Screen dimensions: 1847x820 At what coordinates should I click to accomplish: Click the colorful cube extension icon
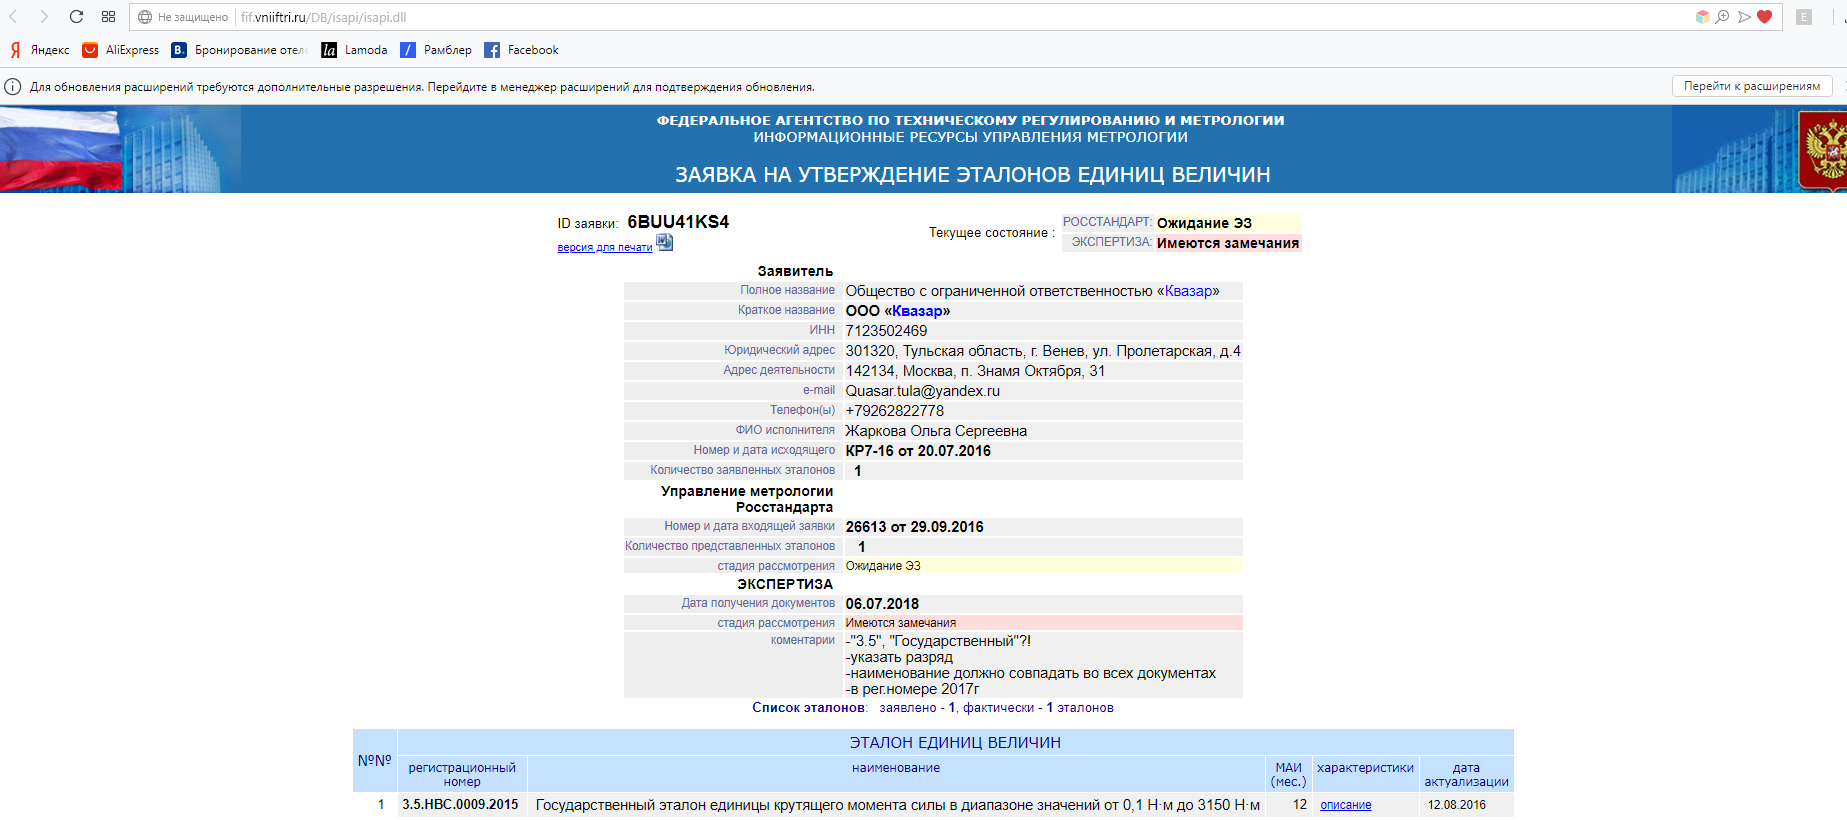pos(1702,17)
